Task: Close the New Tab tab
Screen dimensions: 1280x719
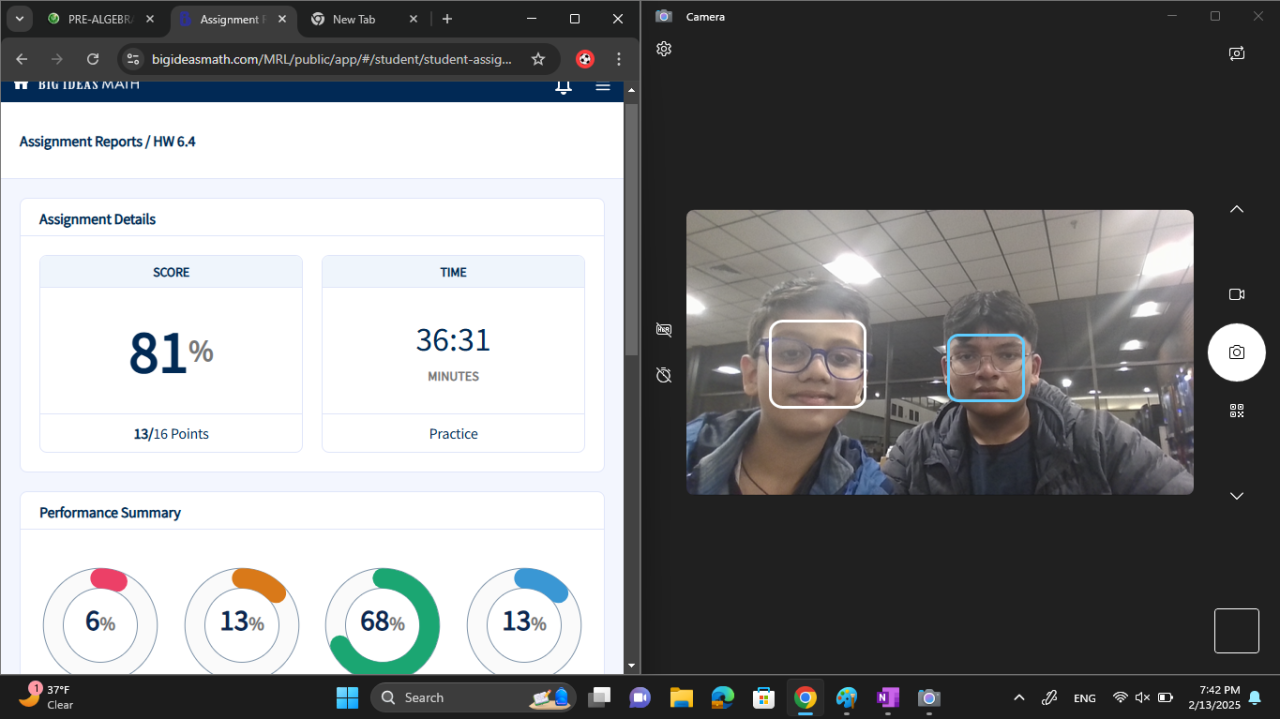Action: pyautogui.click(x=415, y=19)
